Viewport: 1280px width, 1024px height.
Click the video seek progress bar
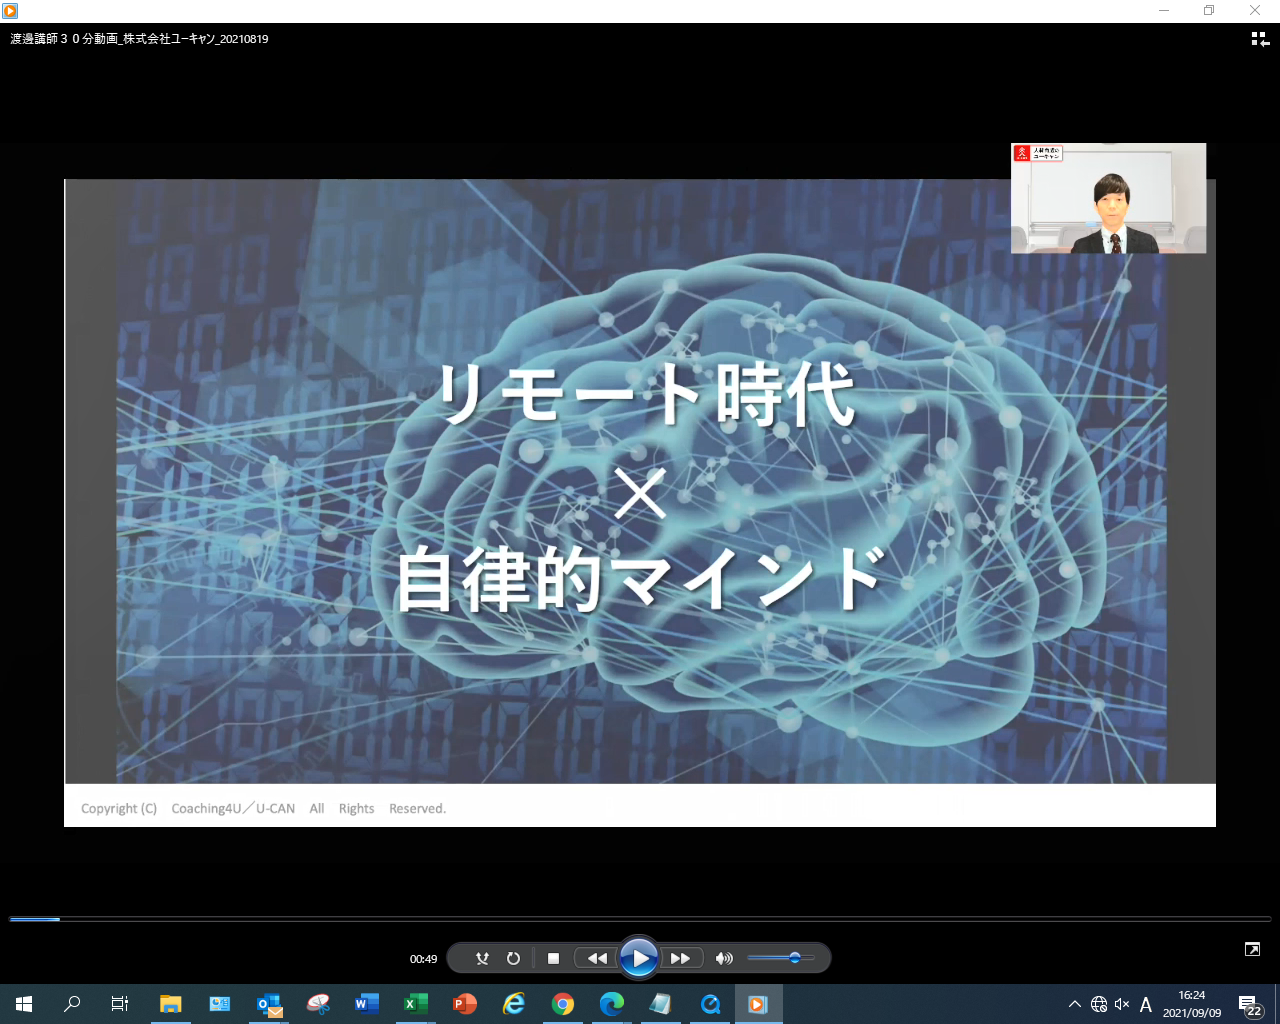640,918
